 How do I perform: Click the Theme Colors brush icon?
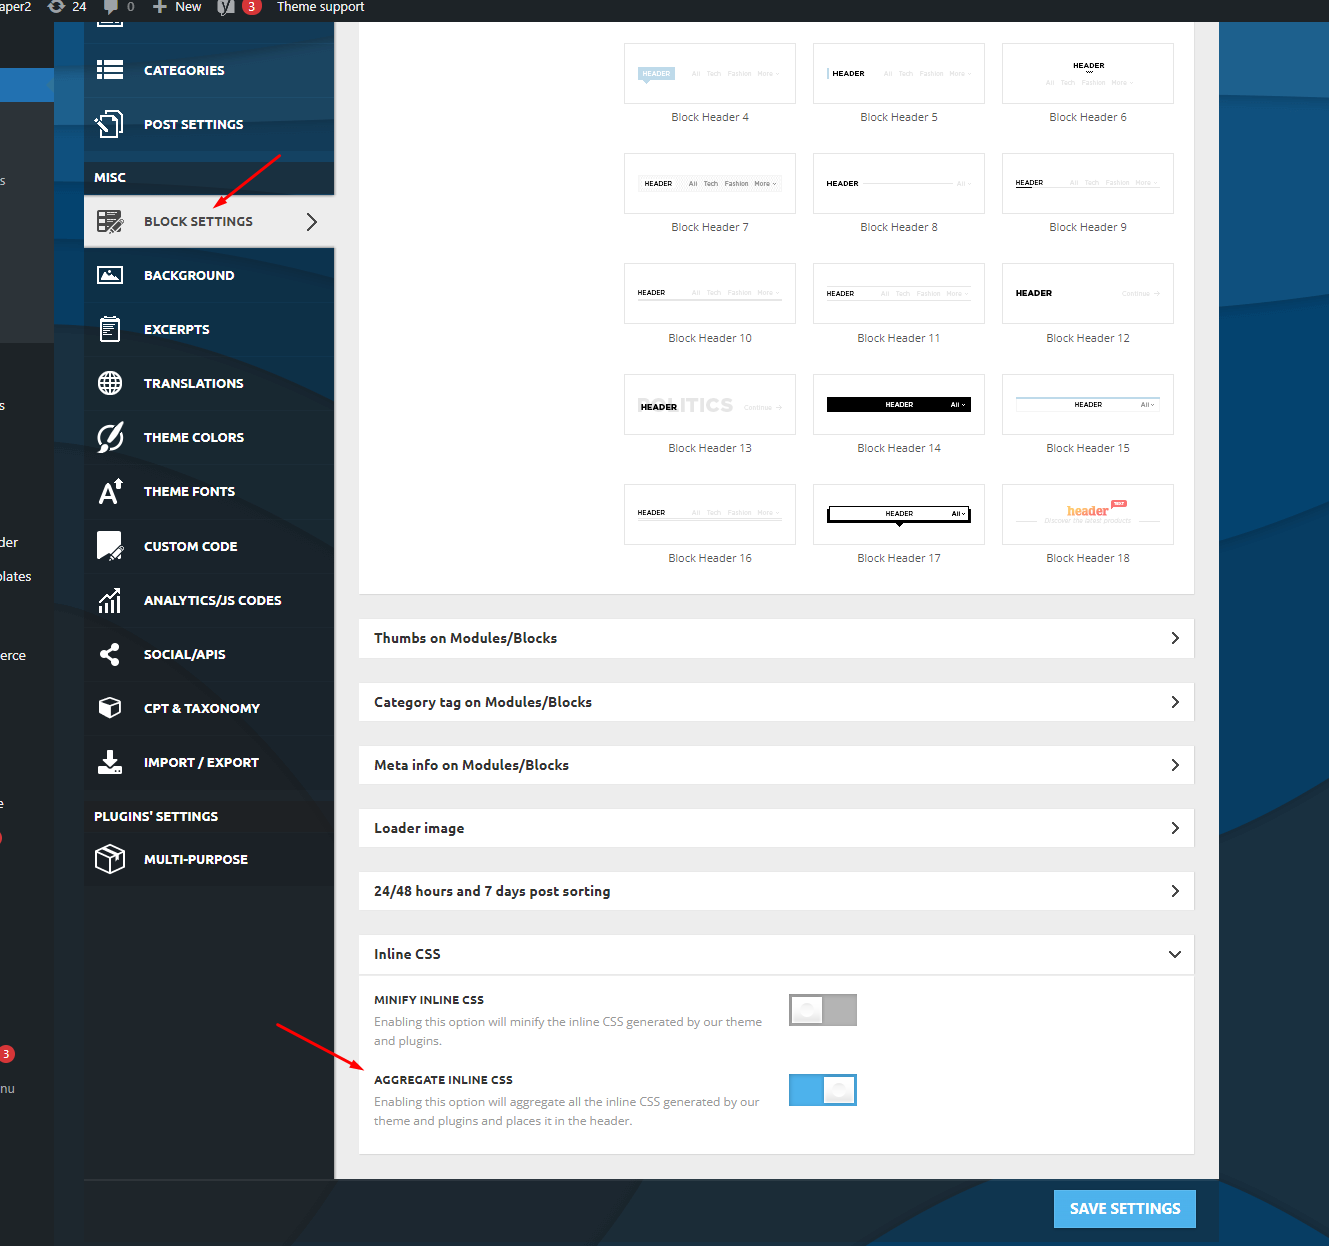(110, 437)
